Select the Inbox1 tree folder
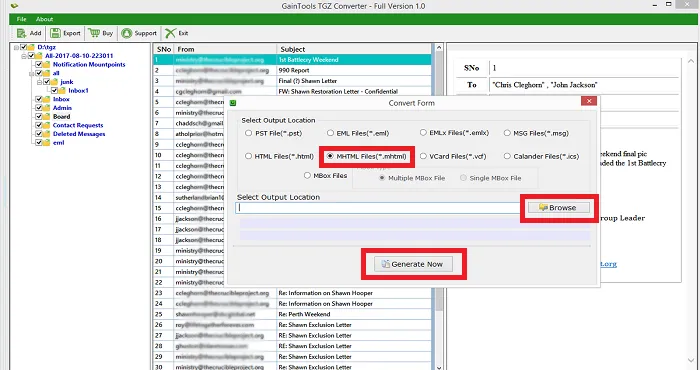 [x=79, y=91]
